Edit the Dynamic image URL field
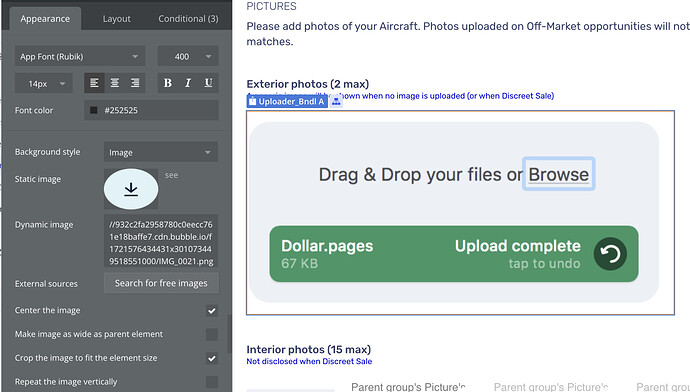The height and width of the screenshot is (392, 690). [161, 241]
